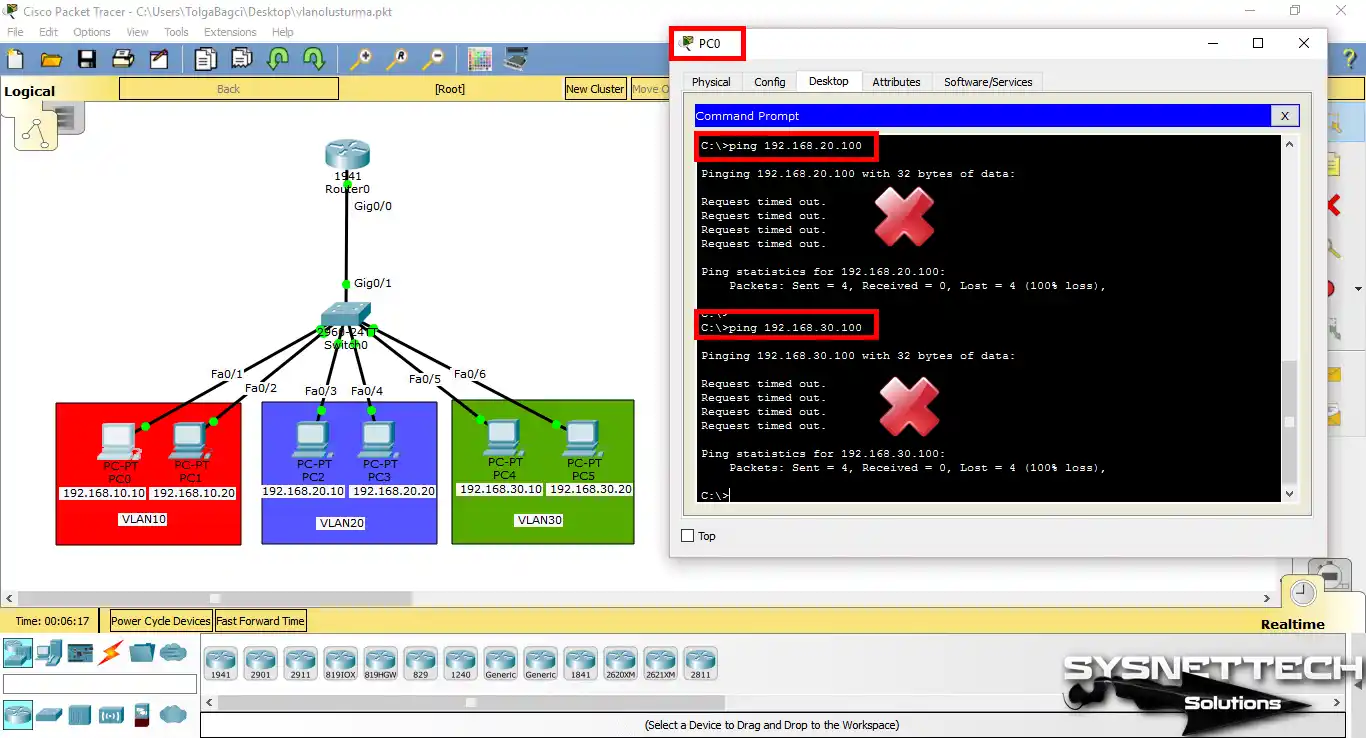Close Command Prompt with the X button
The height and width of the screenshot is (738, 1366).
[1285, 116]
